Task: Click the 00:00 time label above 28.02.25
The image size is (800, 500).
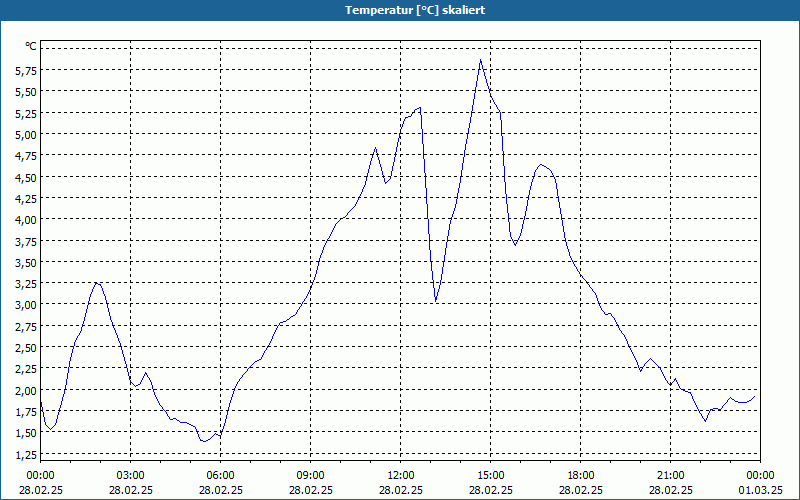Action: tap(40, 476)
